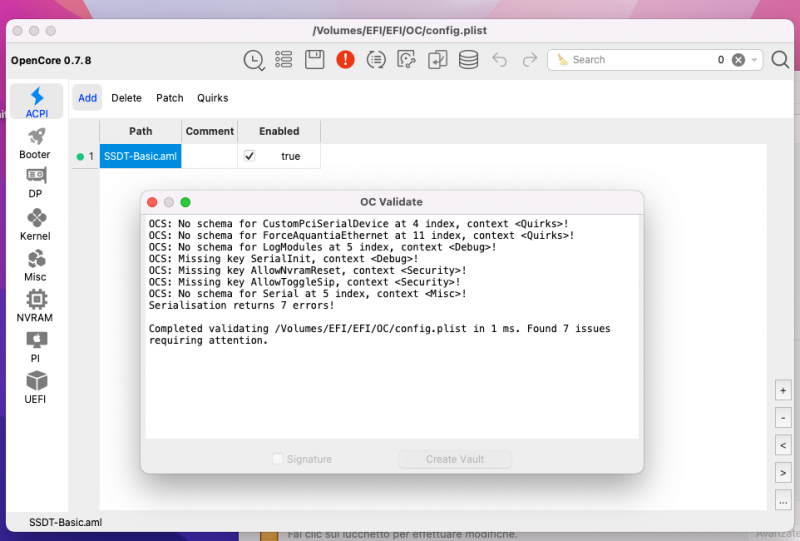Click the 'No schema for ForceAquantiaEthernet' line
This screenshot has height=541, width=800.
point(362,235)
